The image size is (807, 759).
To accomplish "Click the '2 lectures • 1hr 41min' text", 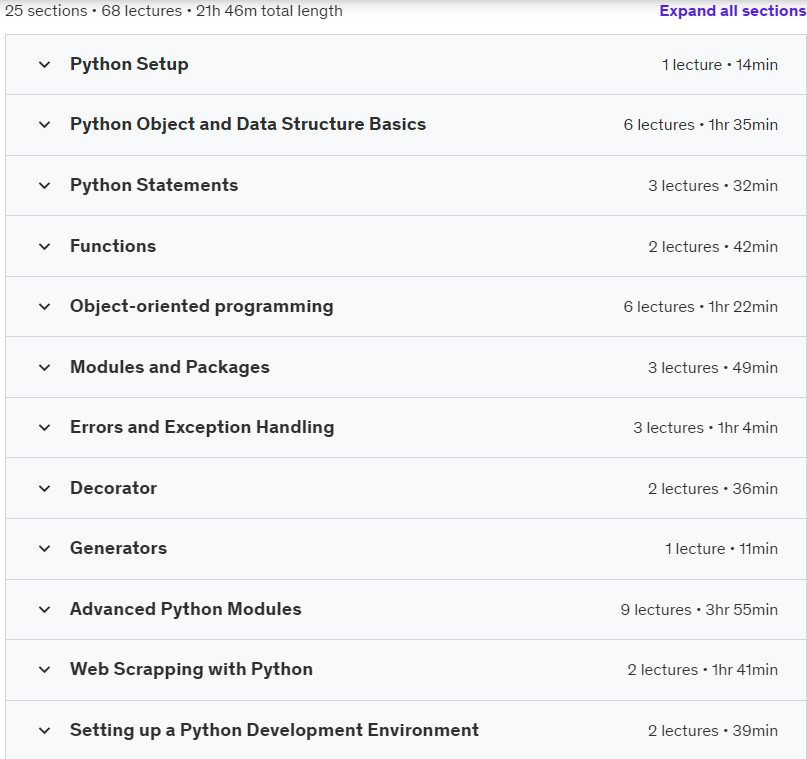I will 703,670.
